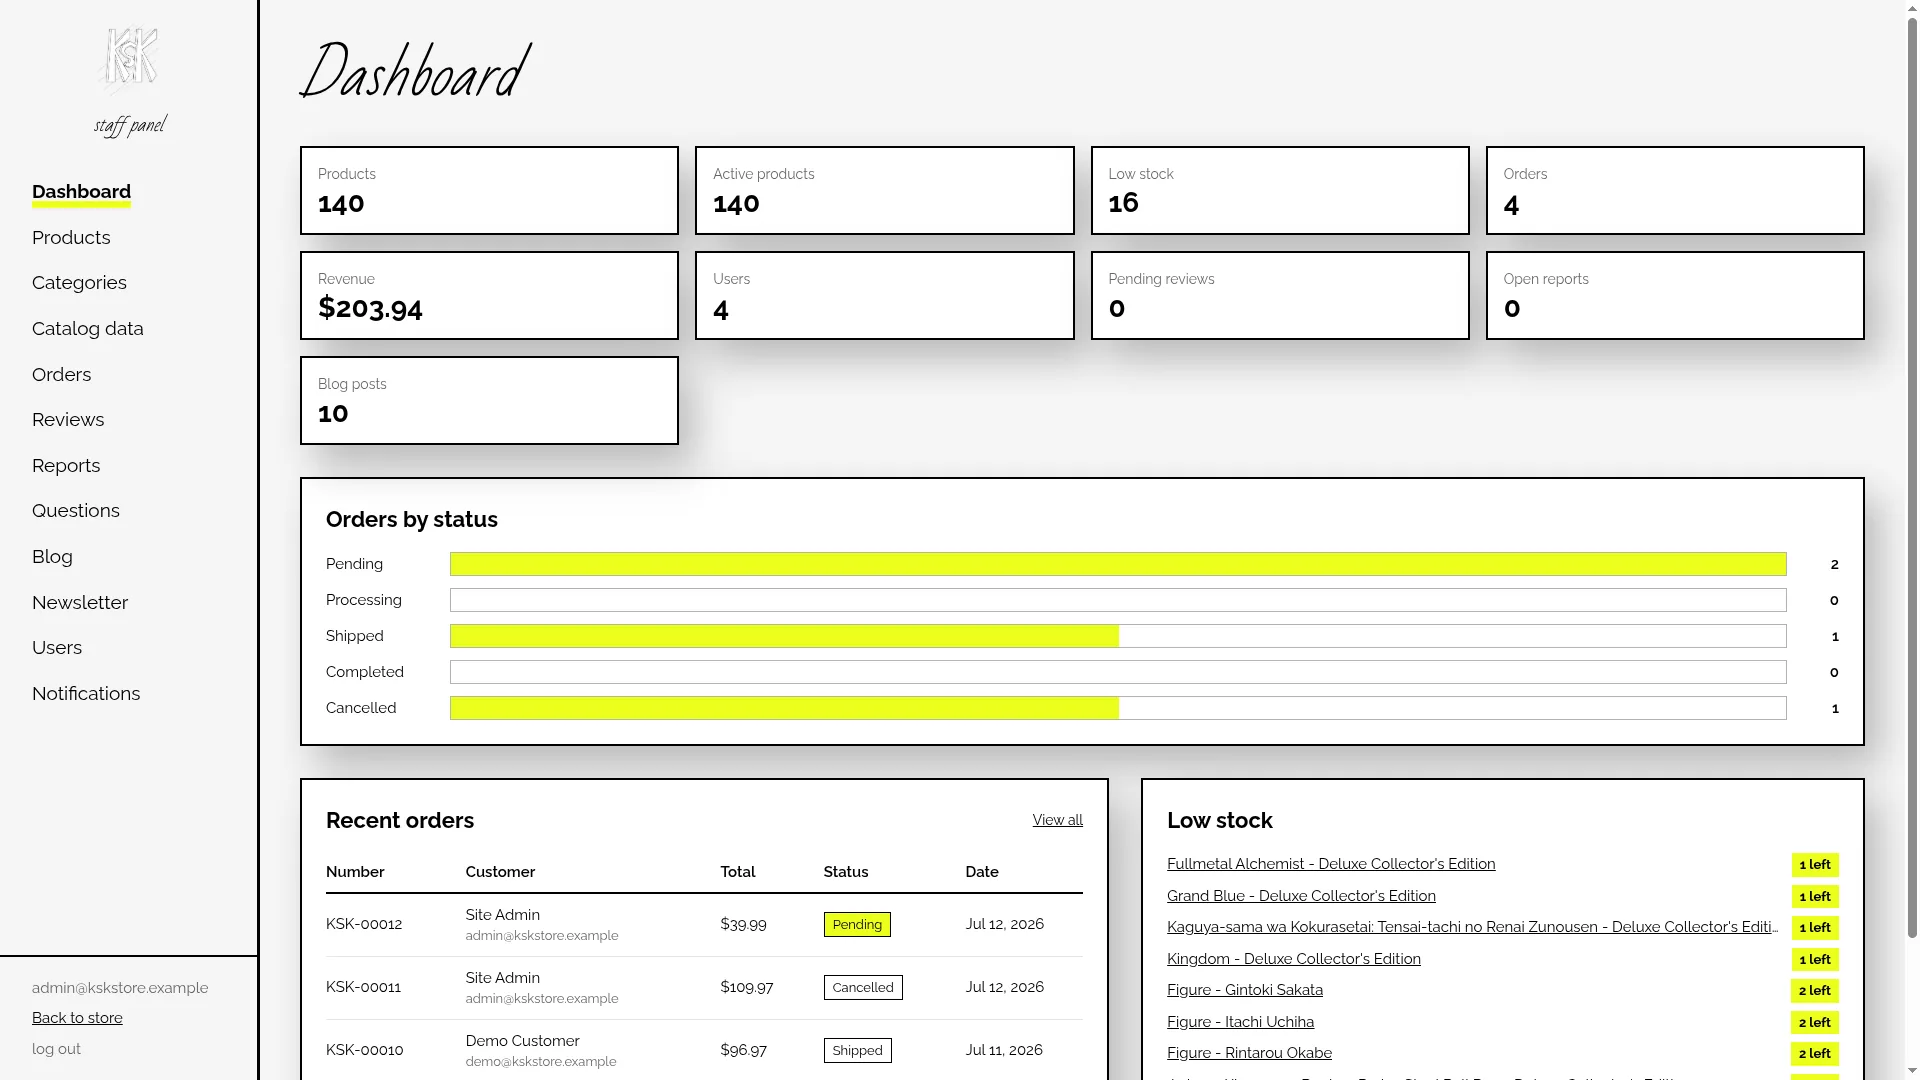
Task: Click the Low stock stat card
Action: pyautogui.click(x=1280, y=191)
